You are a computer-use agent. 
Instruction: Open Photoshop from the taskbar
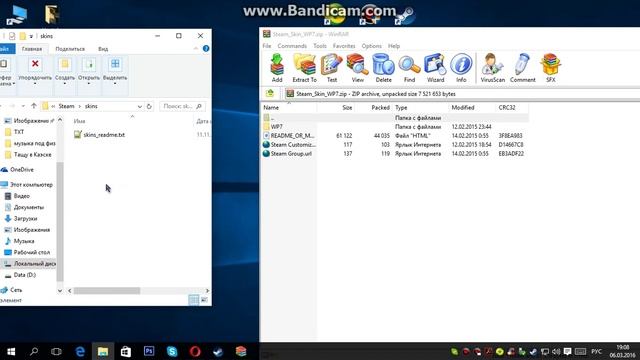click(x=149, y=351)
